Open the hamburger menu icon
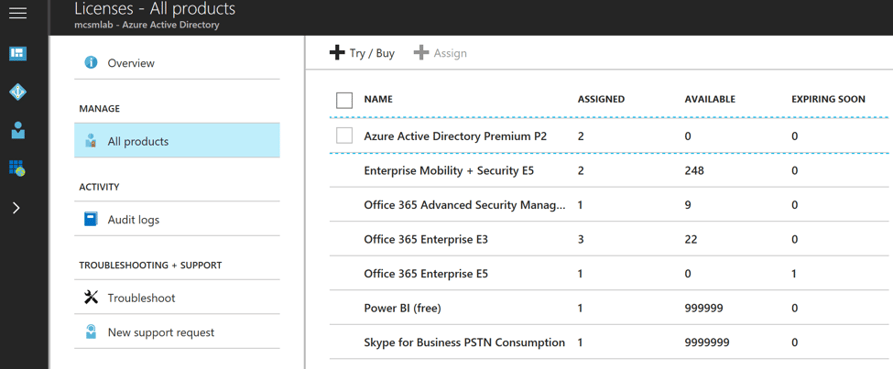Screen dimensions: 893x369 pyautogui.click(x=18, y=13)
